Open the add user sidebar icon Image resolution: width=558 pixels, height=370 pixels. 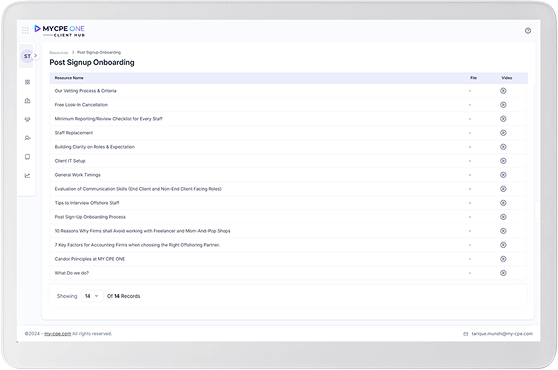(x=27, y=138)
